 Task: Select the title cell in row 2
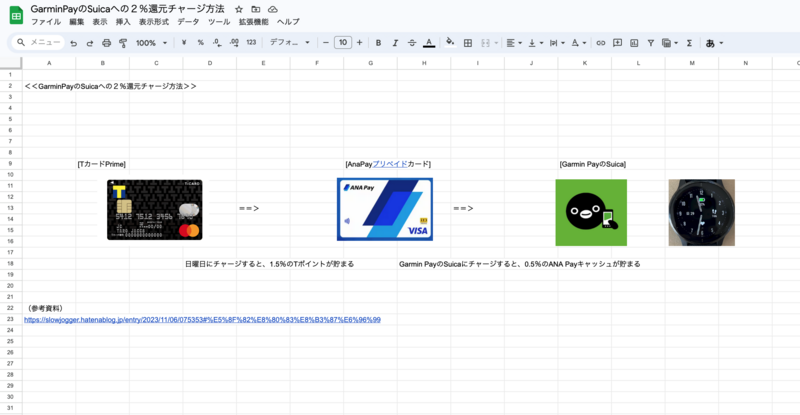[110, 86]
